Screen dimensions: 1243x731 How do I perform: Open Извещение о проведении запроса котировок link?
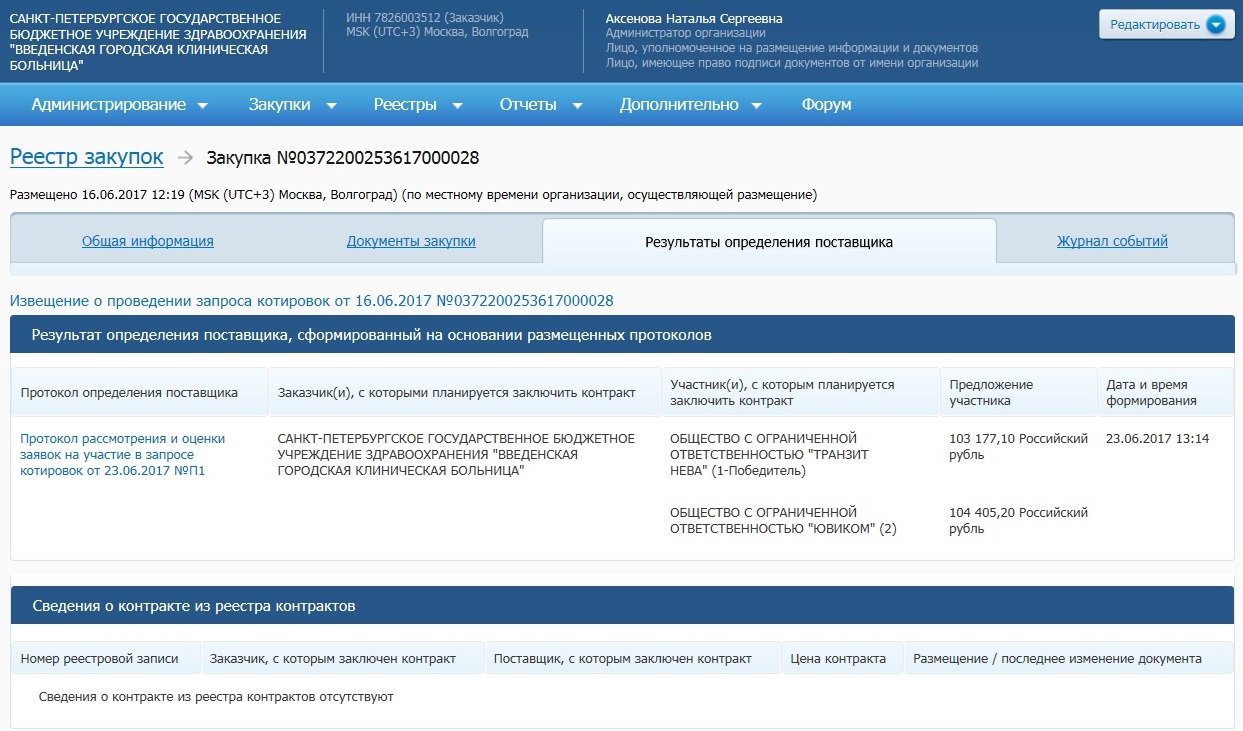point(311,300)
